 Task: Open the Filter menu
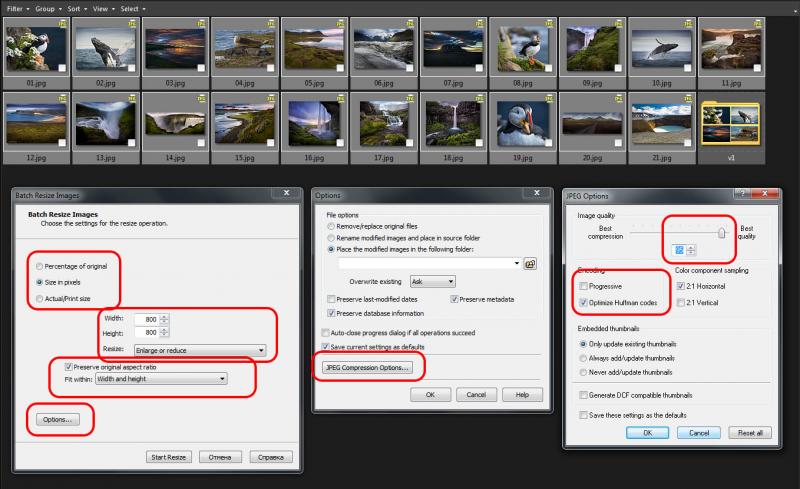pos(18,9)
